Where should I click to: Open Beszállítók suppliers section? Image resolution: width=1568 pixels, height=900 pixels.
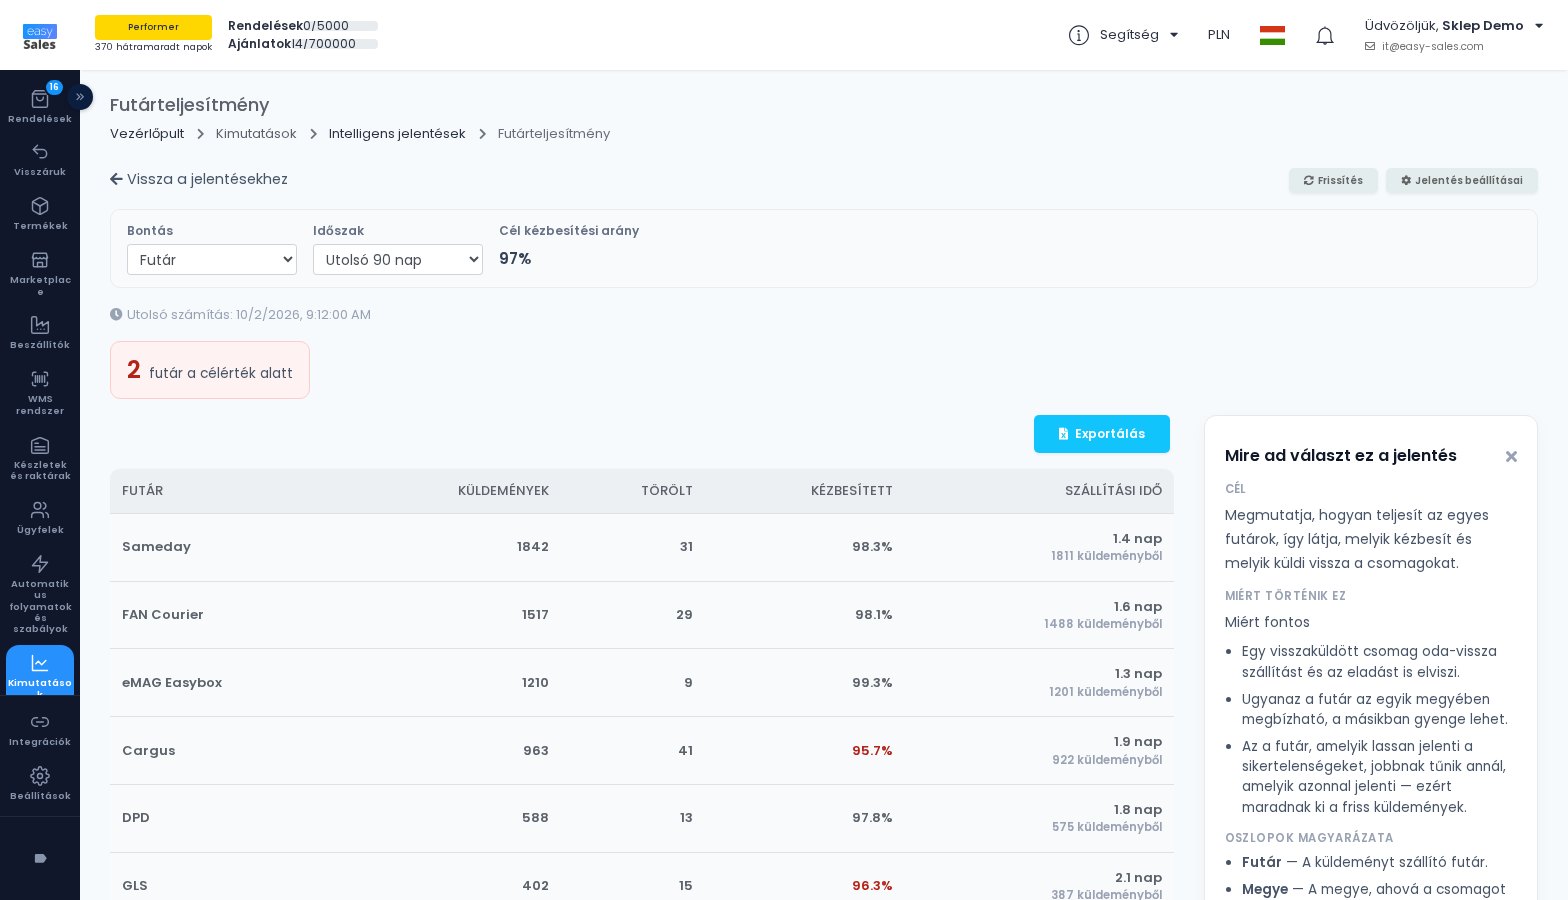40,333
